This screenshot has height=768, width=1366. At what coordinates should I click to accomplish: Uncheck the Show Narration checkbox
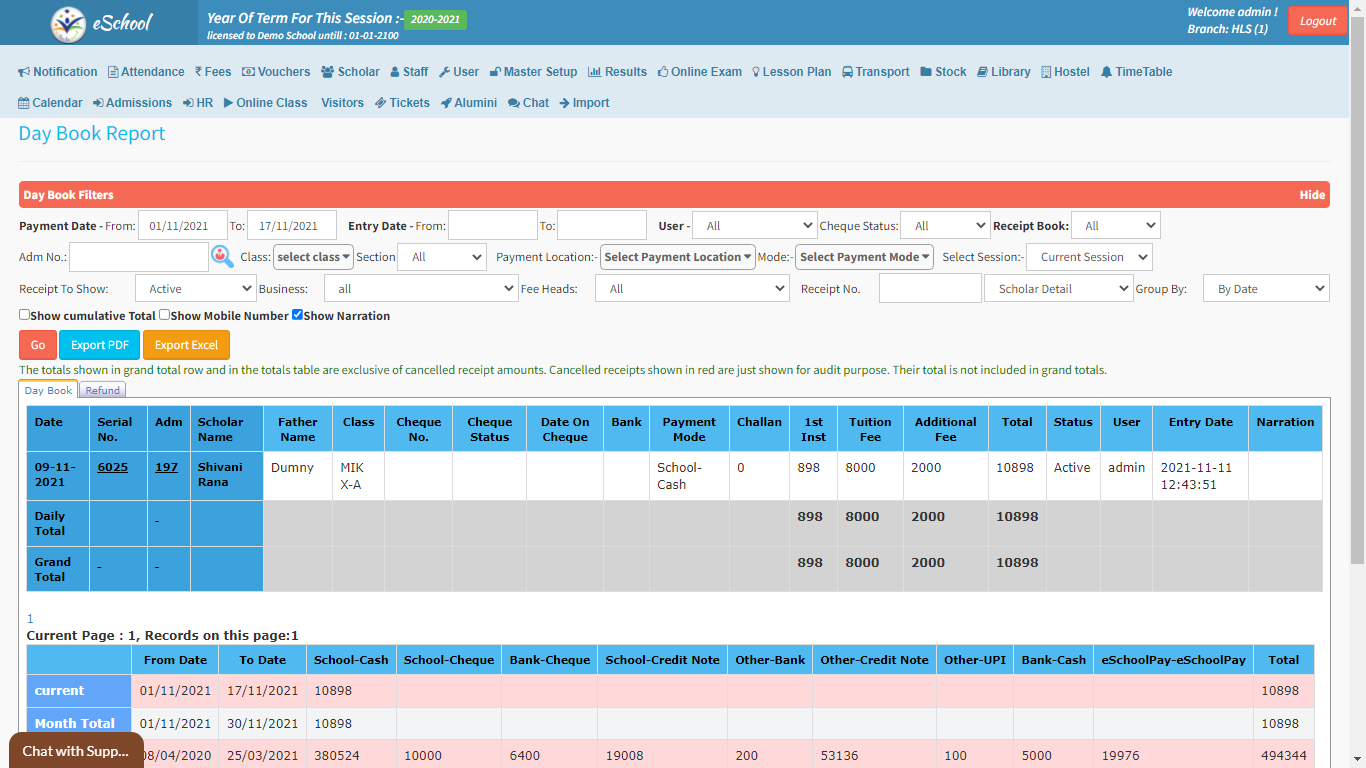(297, 315)
